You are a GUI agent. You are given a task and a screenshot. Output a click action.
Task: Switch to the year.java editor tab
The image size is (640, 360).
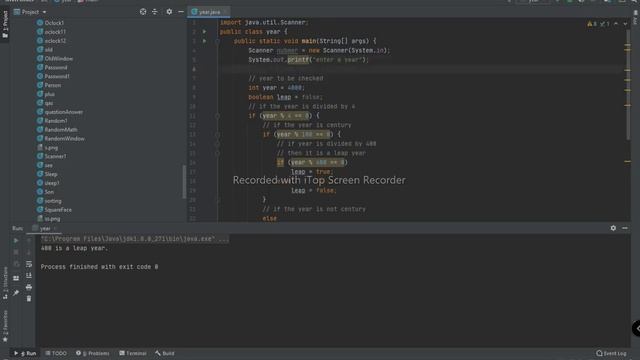[209, 12]
